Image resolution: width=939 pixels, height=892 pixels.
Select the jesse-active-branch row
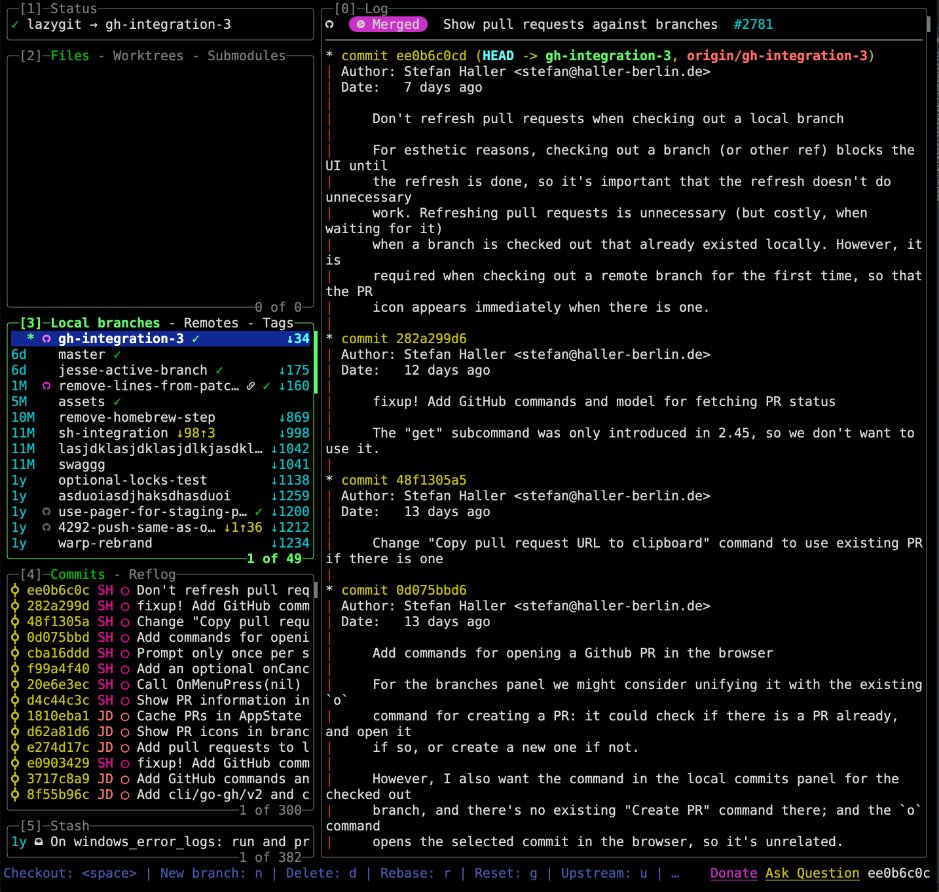[160, 370]
